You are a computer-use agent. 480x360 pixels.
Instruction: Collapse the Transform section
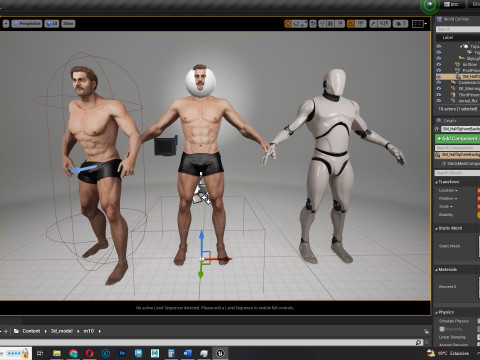[436, 182]
